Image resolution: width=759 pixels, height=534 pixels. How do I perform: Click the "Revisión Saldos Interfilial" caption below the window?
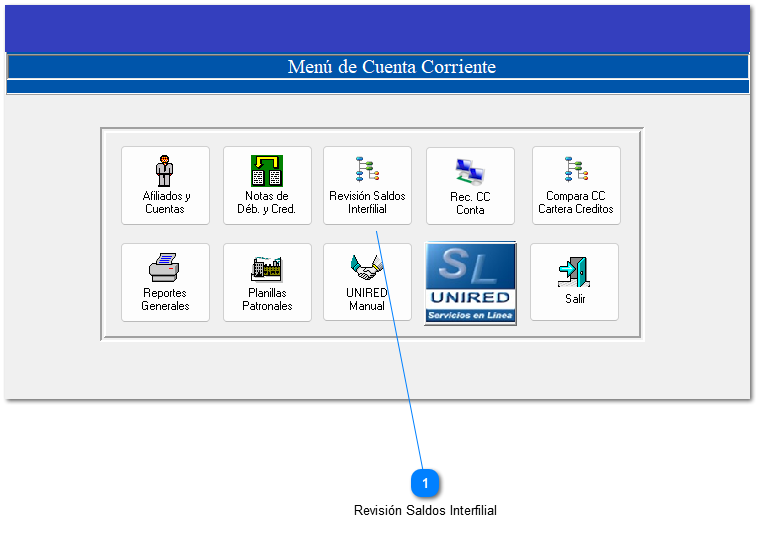pyautogui.click(x=425, y=511)
